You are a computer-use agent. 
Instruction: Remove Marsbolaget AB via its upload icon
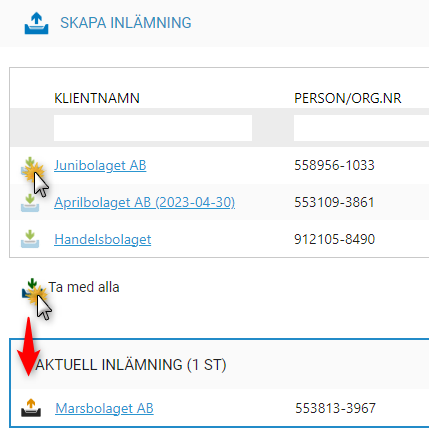[31, 408]
